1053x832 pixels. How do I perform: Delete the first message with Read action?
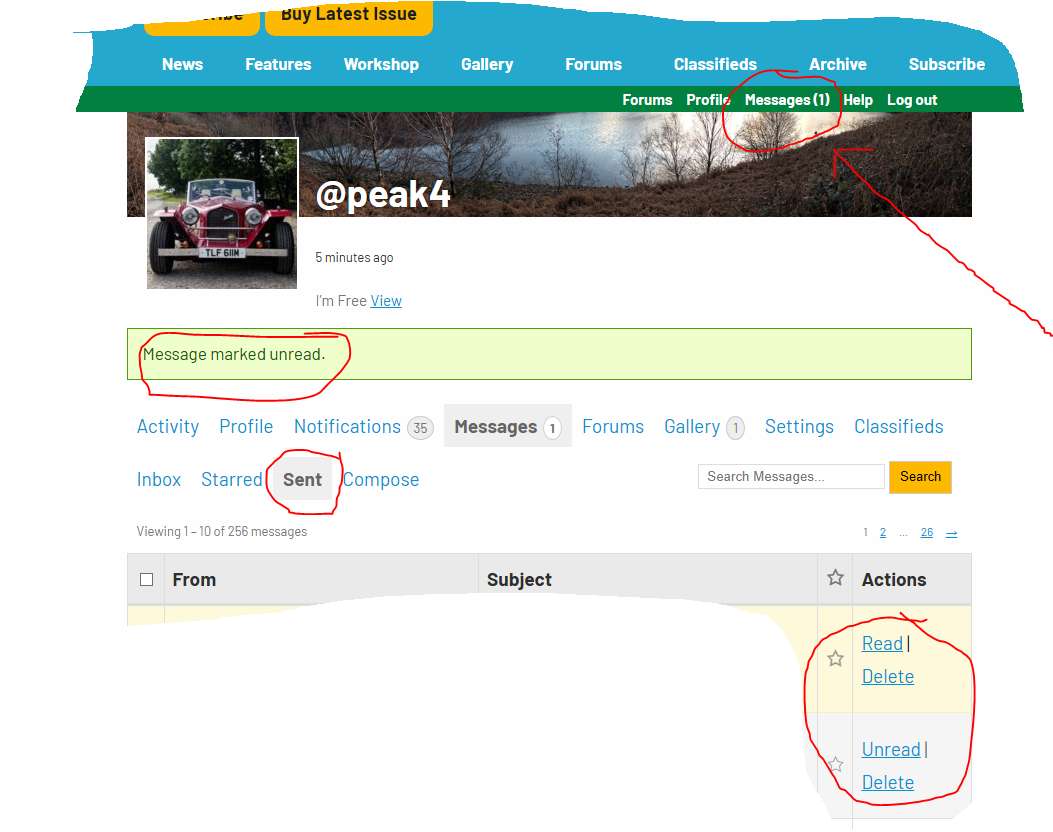pyautogui.click(x=888, y=676)
